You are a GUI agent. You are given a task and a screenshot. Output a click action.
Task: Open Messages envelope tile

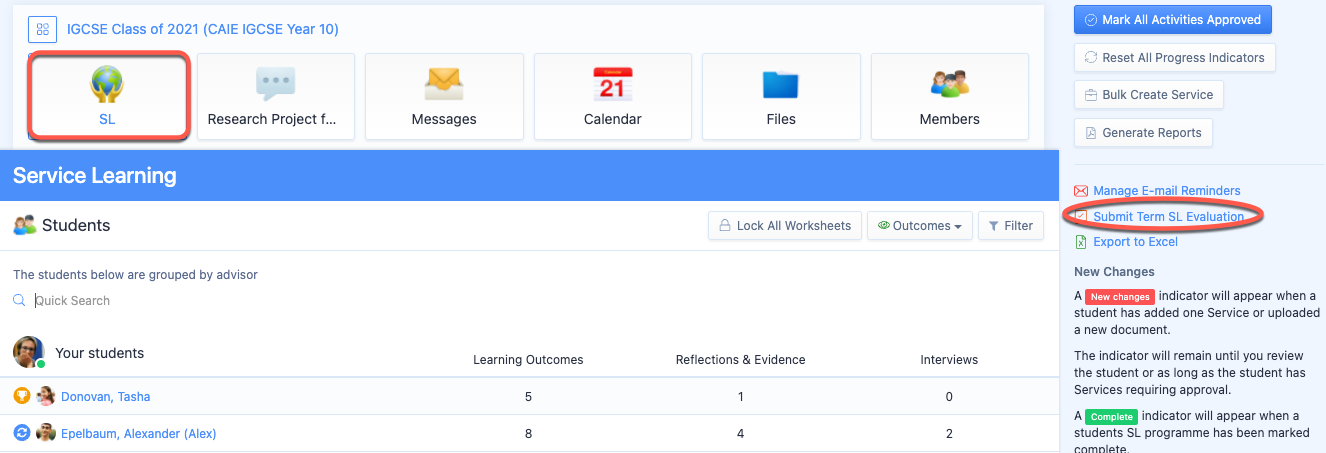[x=444, y=96]
